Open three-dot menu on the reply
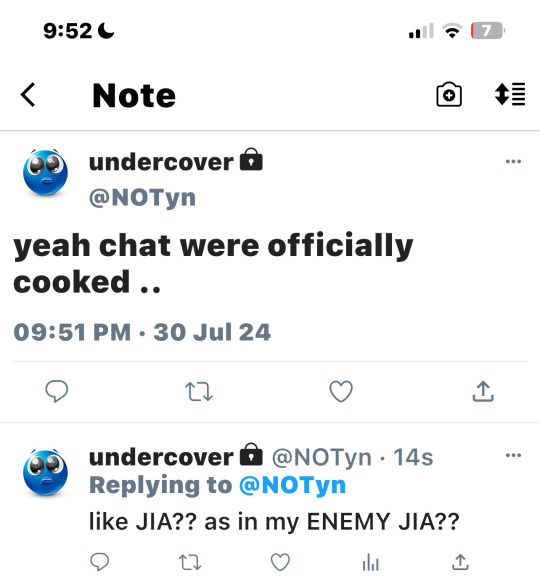The image size is (540, 578). (513, 455)
